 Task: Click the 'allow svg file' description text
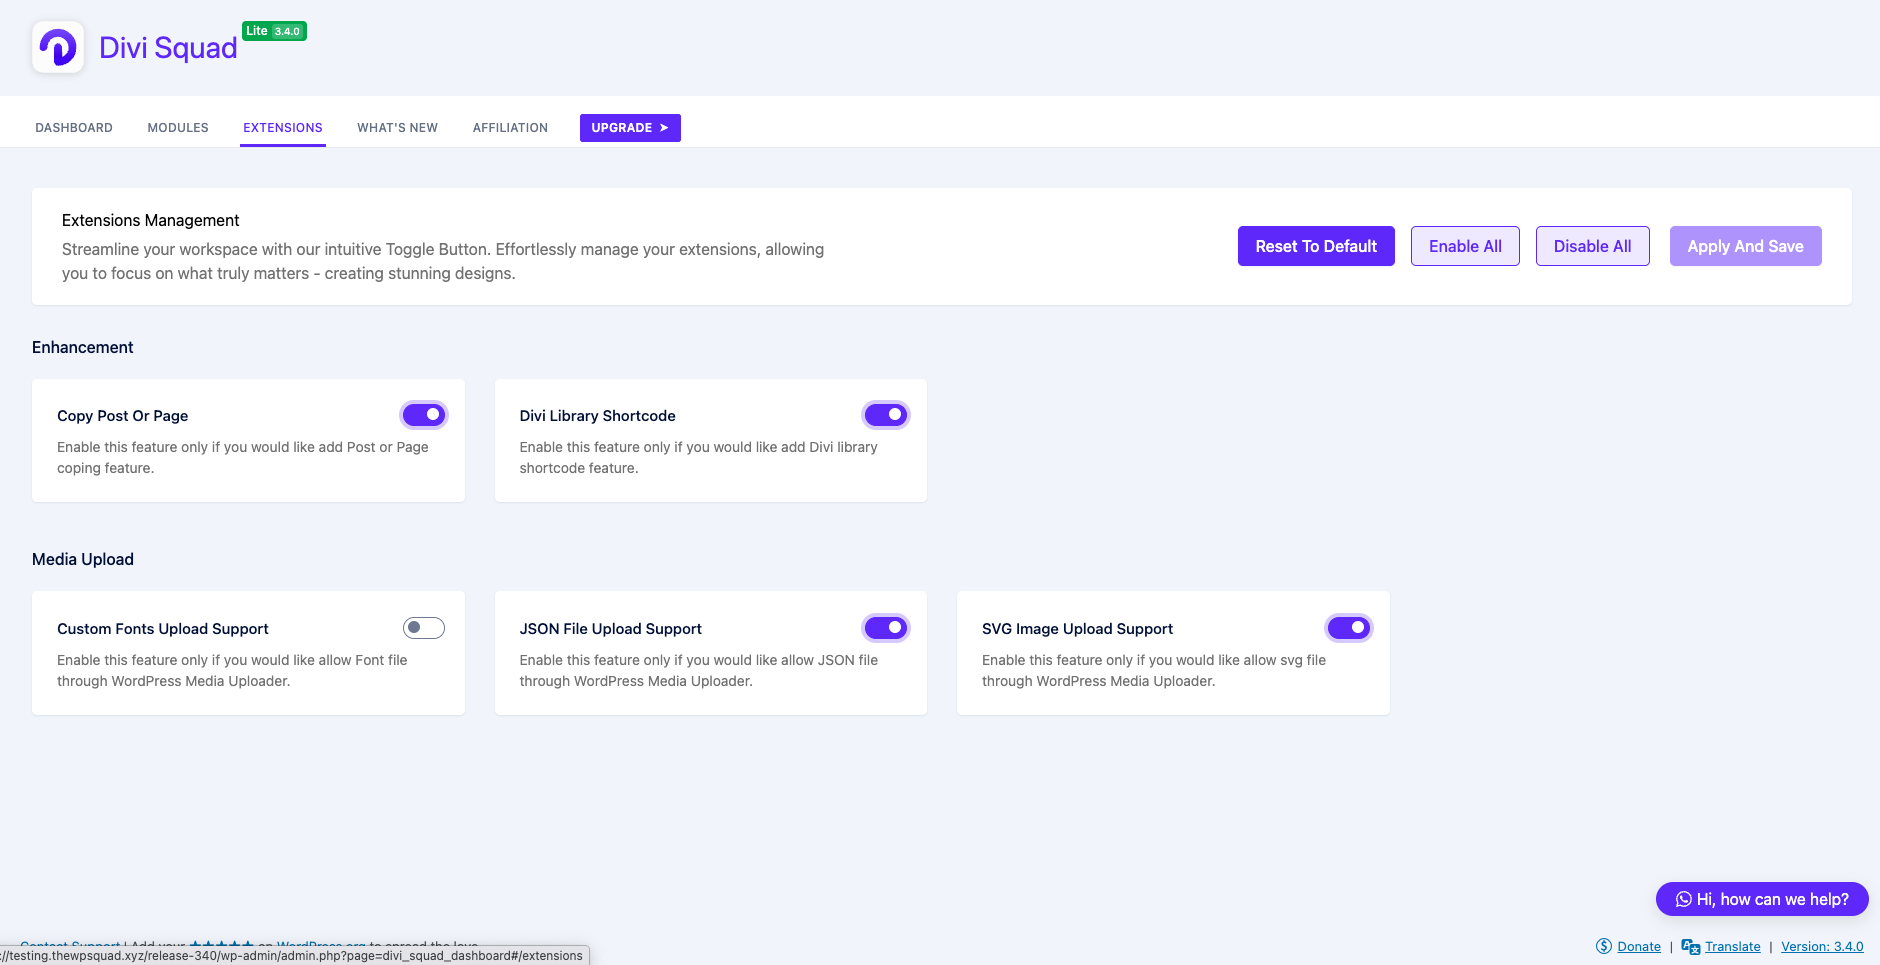coord(1154,670)
